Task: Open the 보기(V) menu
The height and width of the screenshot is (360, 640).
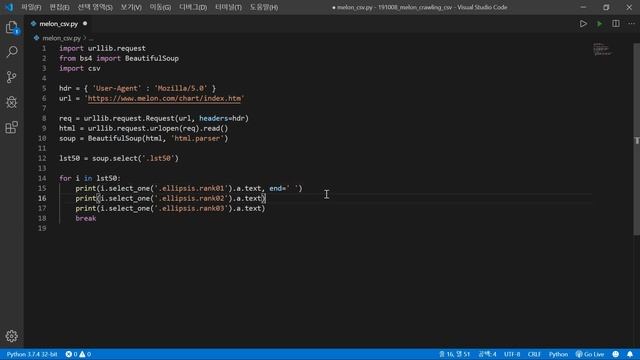Action: click(x=131, y=7)
